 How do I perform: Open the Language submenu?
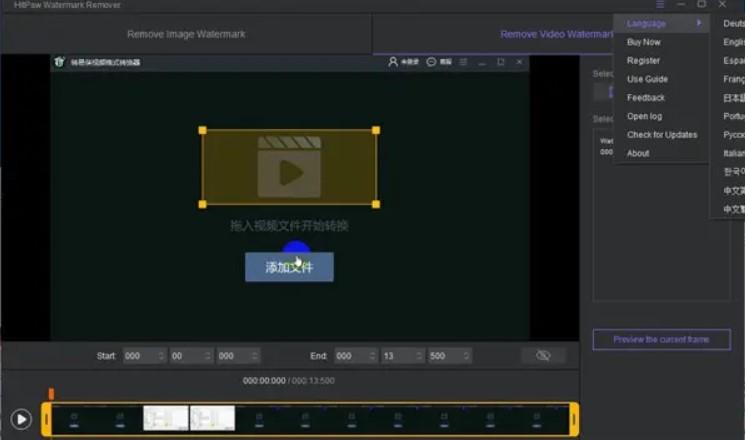pyautogui.click(x=661, y=23)
